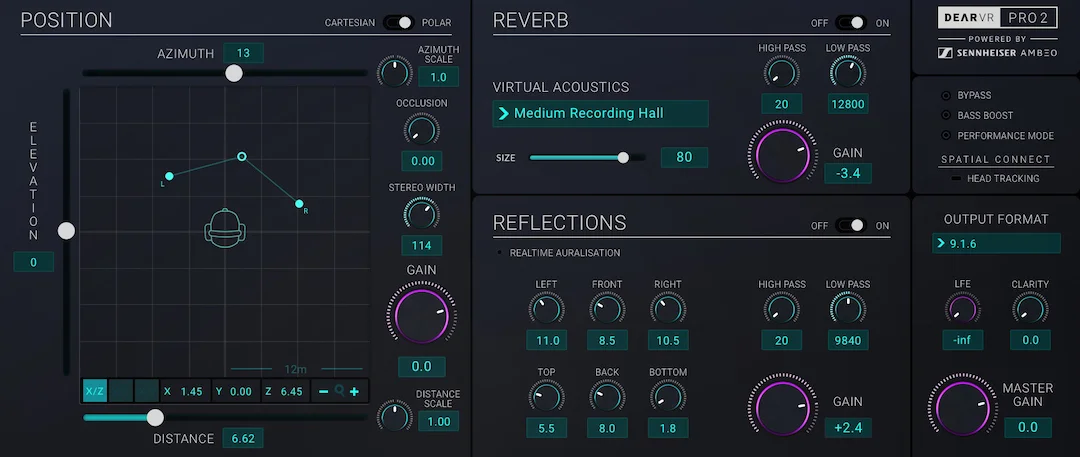Click the Reflections Left knob

546,308
